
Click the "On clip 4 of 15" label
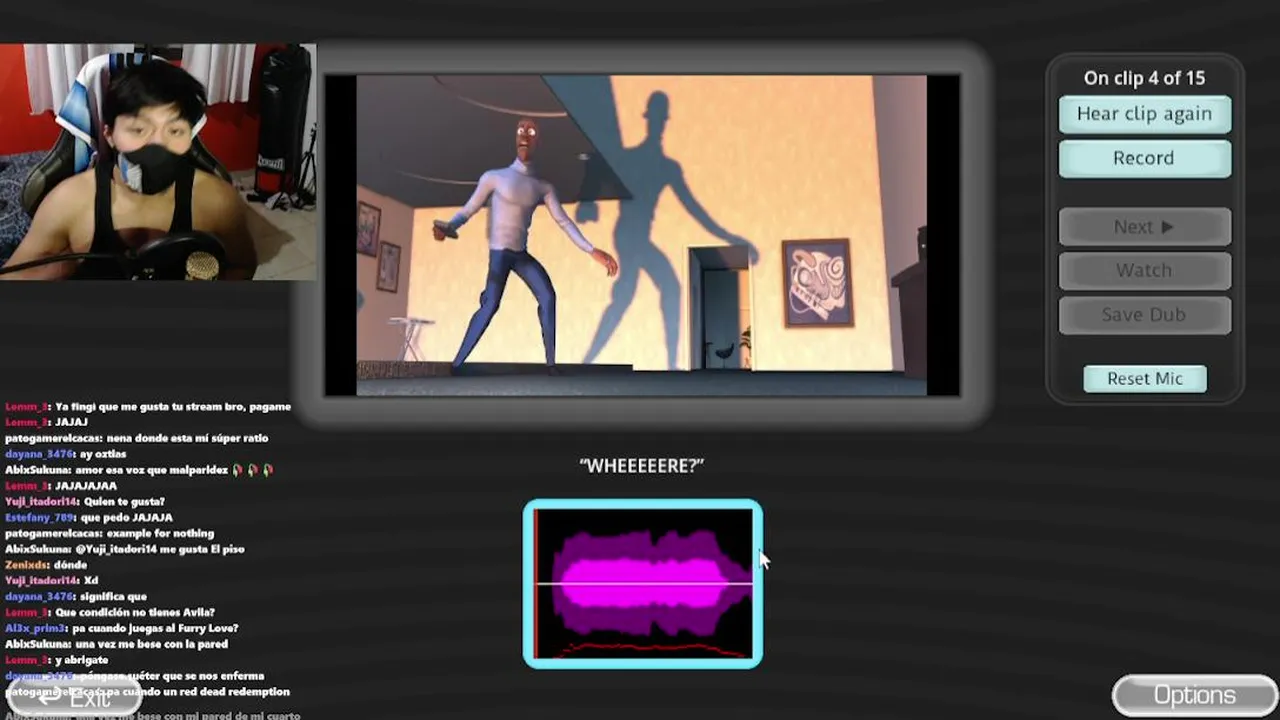1144,78
